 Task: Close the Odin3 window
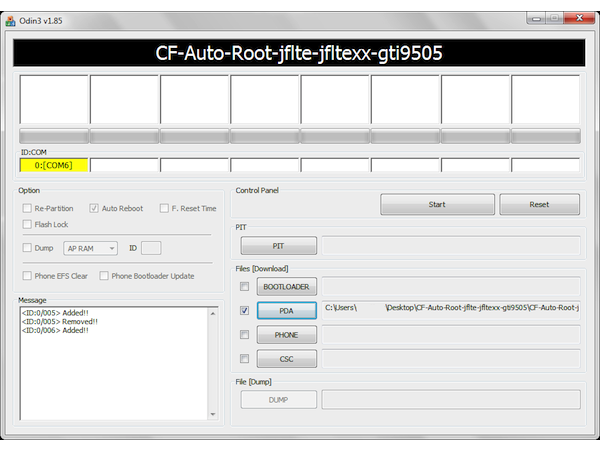pos(580,18)
